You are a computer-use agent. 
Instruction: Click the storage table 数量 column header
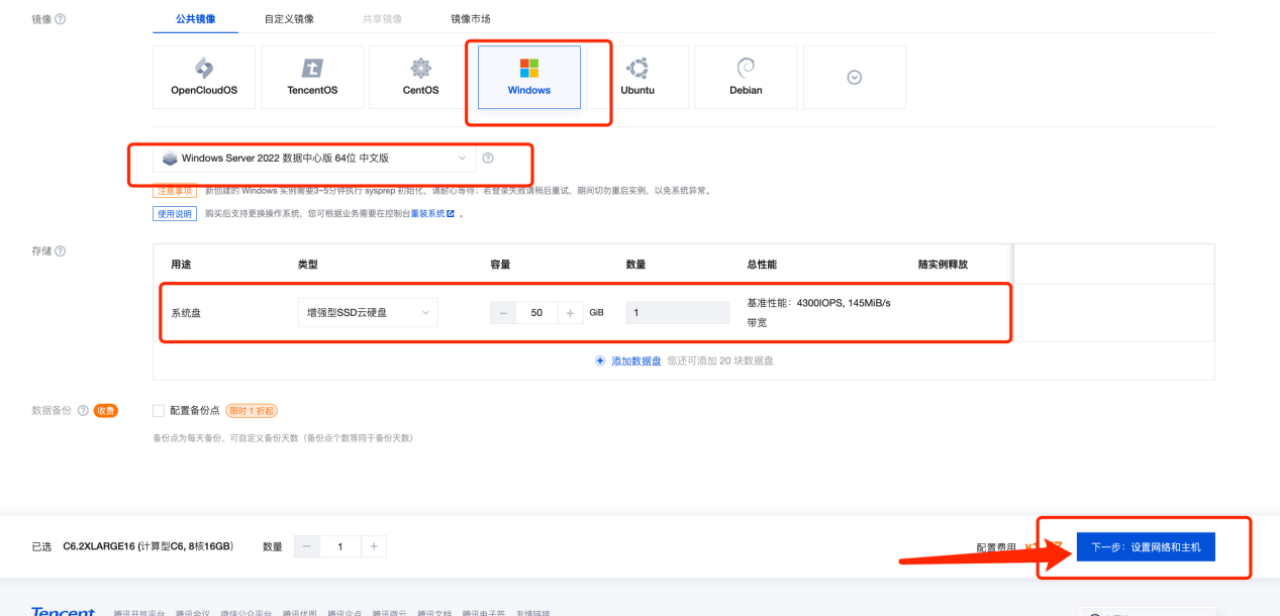point(636,265)
